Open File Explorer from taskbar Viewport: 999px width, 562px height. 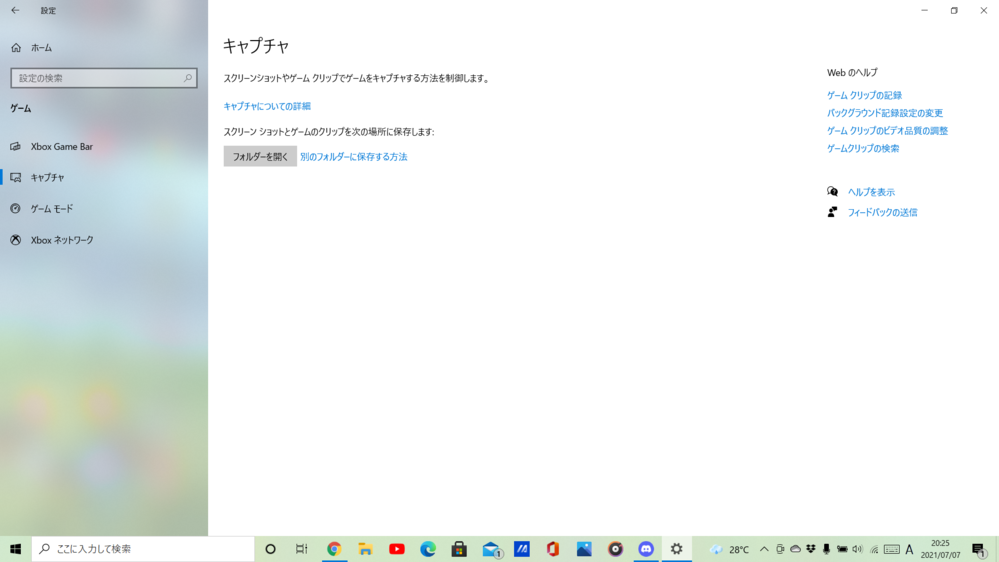[365, 549]
